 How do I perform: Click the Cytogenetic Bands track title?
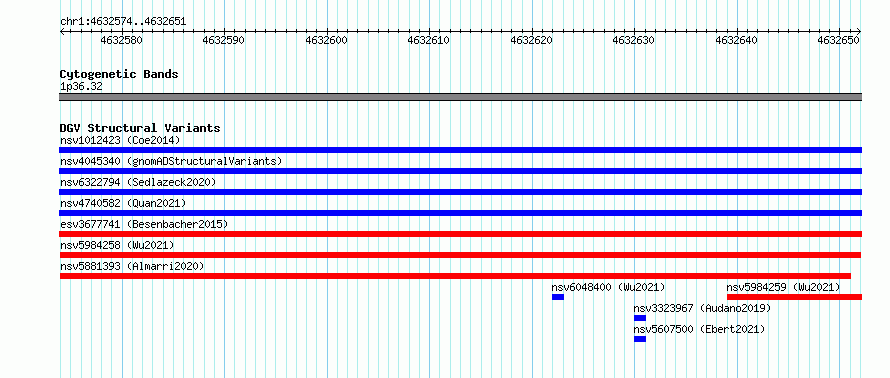(x=119, y=74)
